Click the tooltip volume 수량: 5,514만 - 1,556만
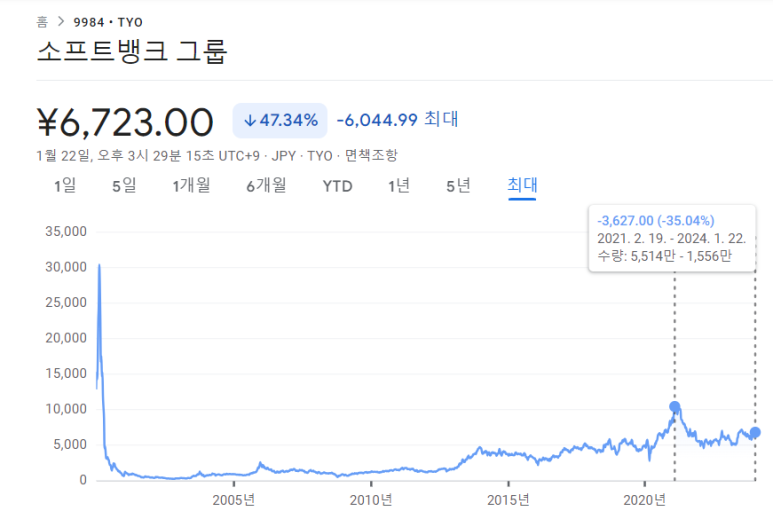Image resolution: width=773 pixels, height=519 pixels. pos(665,256)
